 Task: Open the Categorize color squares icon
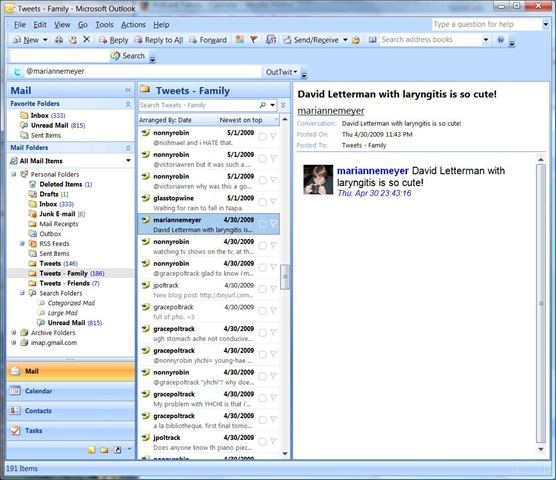pyautogui.click(x=240, y=39)
